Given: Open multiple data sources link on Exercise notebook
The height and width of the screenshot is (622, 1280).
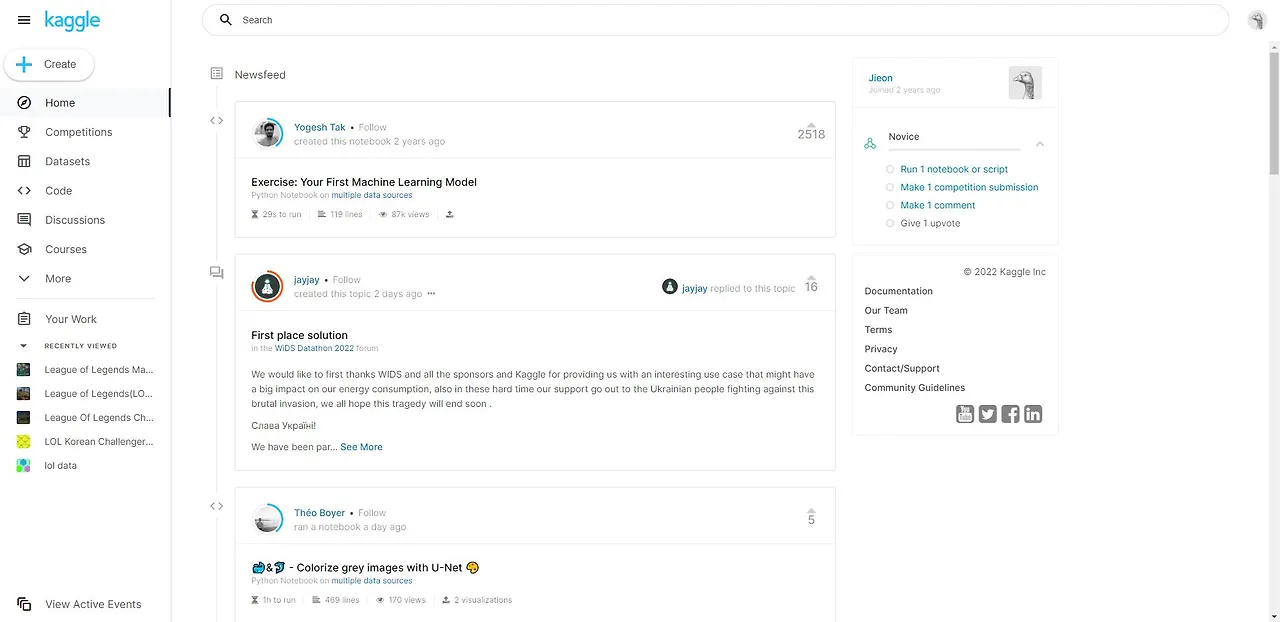Looking at the screenshot, I should pyautogui.click(x=372, y=195).
